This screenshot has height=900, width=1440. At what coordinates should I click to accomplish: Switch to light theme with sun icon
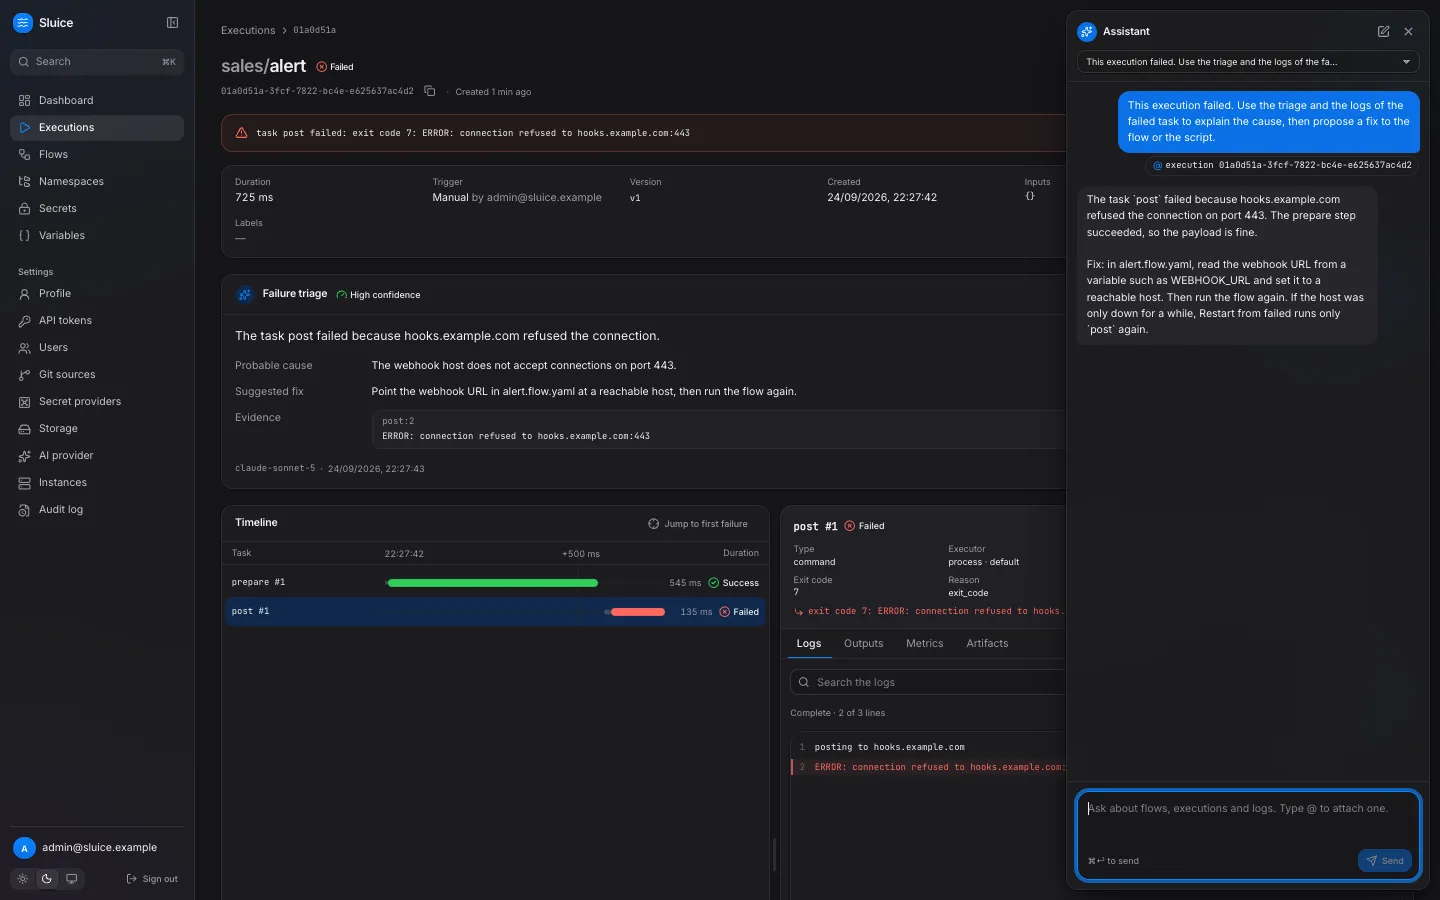(x=22, y=879)
